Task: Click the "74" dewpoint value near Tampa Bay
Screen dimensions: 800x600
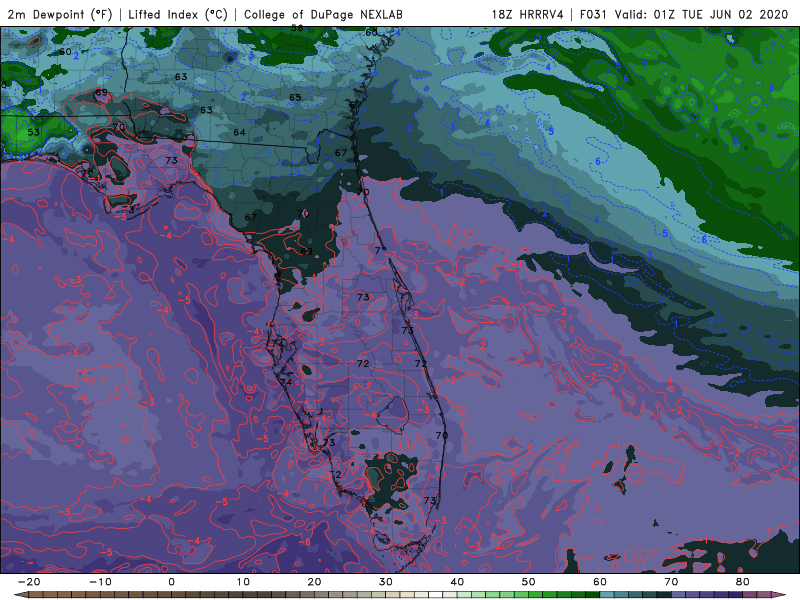Action: pos(286,382)
